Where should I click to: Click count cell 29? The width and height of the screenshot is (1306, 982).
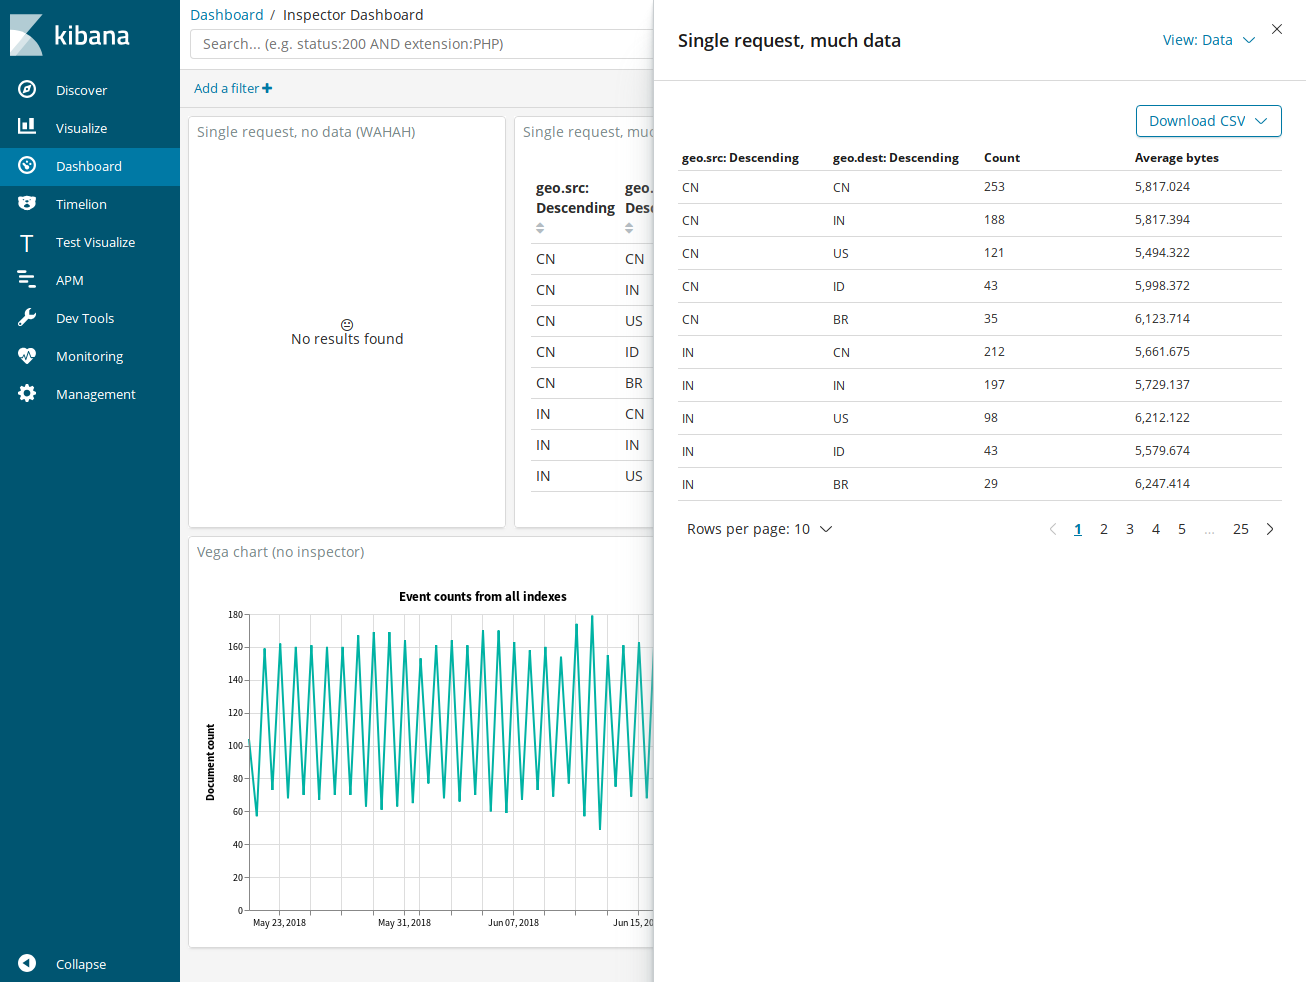(991, 484)
